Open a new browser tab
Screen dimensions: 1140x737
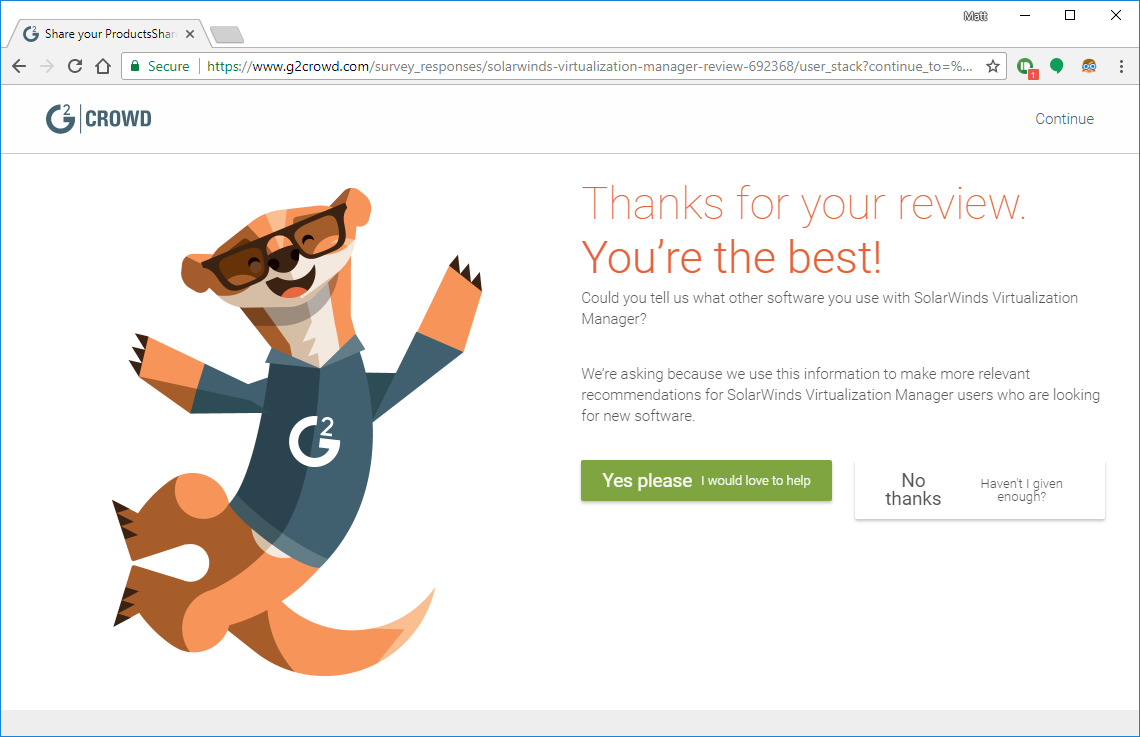pyautogui.click(x=227, y=34)
